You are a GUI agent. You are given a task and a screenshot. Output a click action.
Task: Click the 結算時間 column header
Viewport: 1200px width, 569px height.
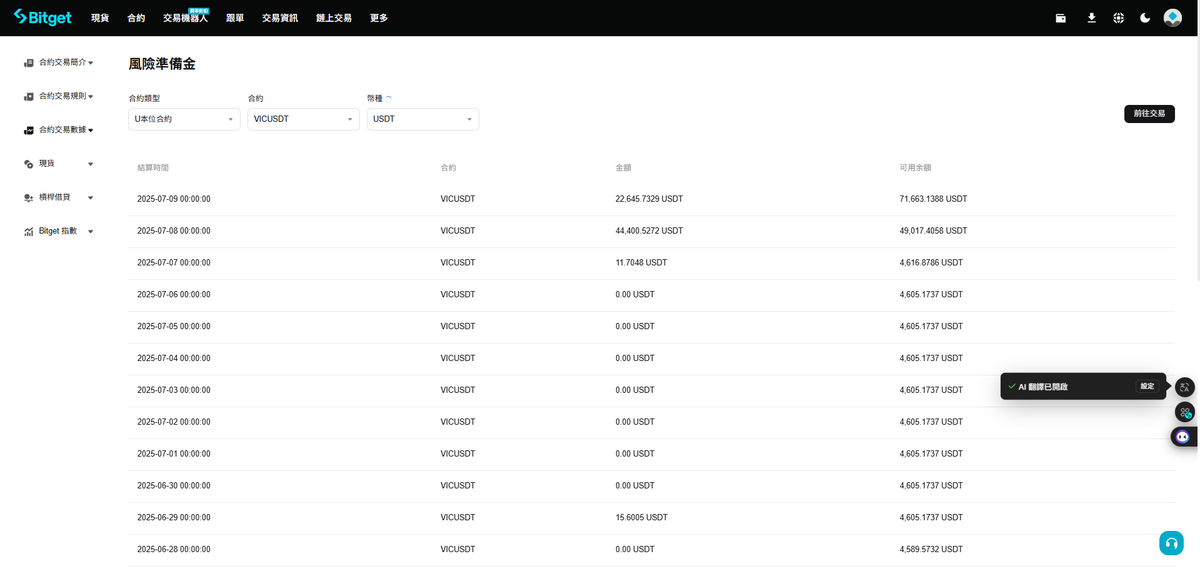tap(153, 167)
